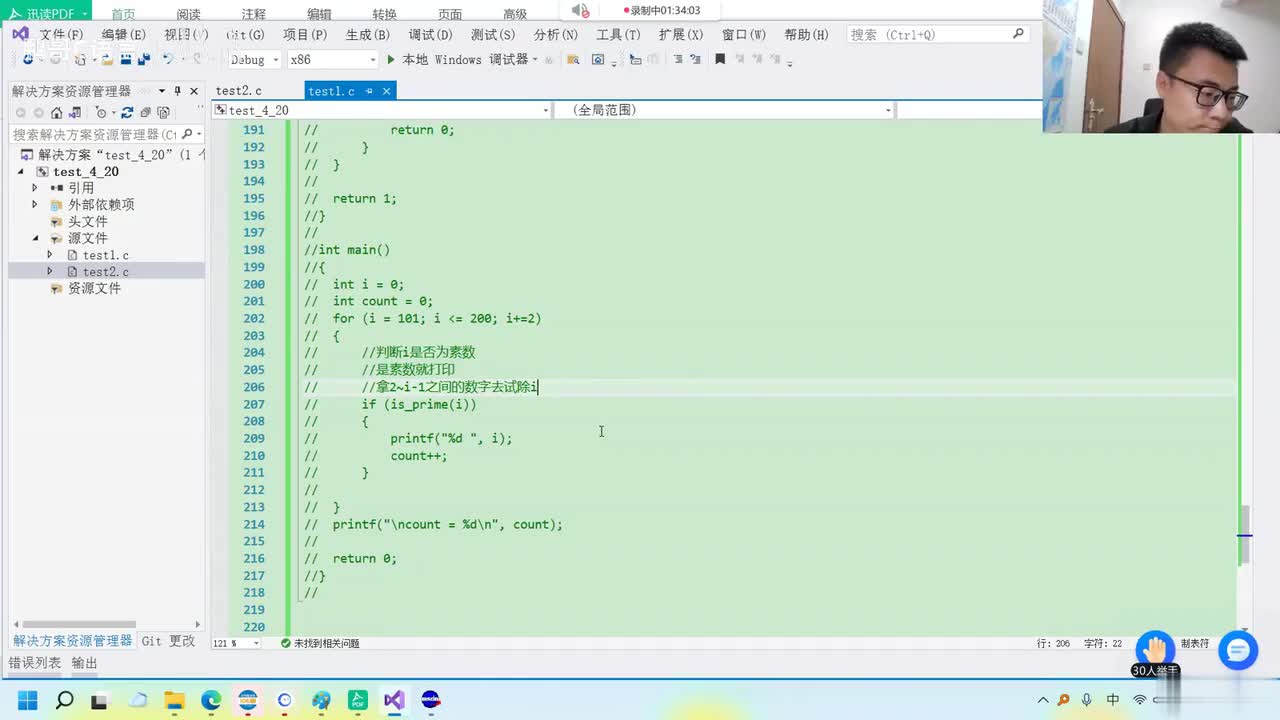Screen dimensions: 1280x720
Task: Click the blue chat bubble icon
Action: (1238, 651)
